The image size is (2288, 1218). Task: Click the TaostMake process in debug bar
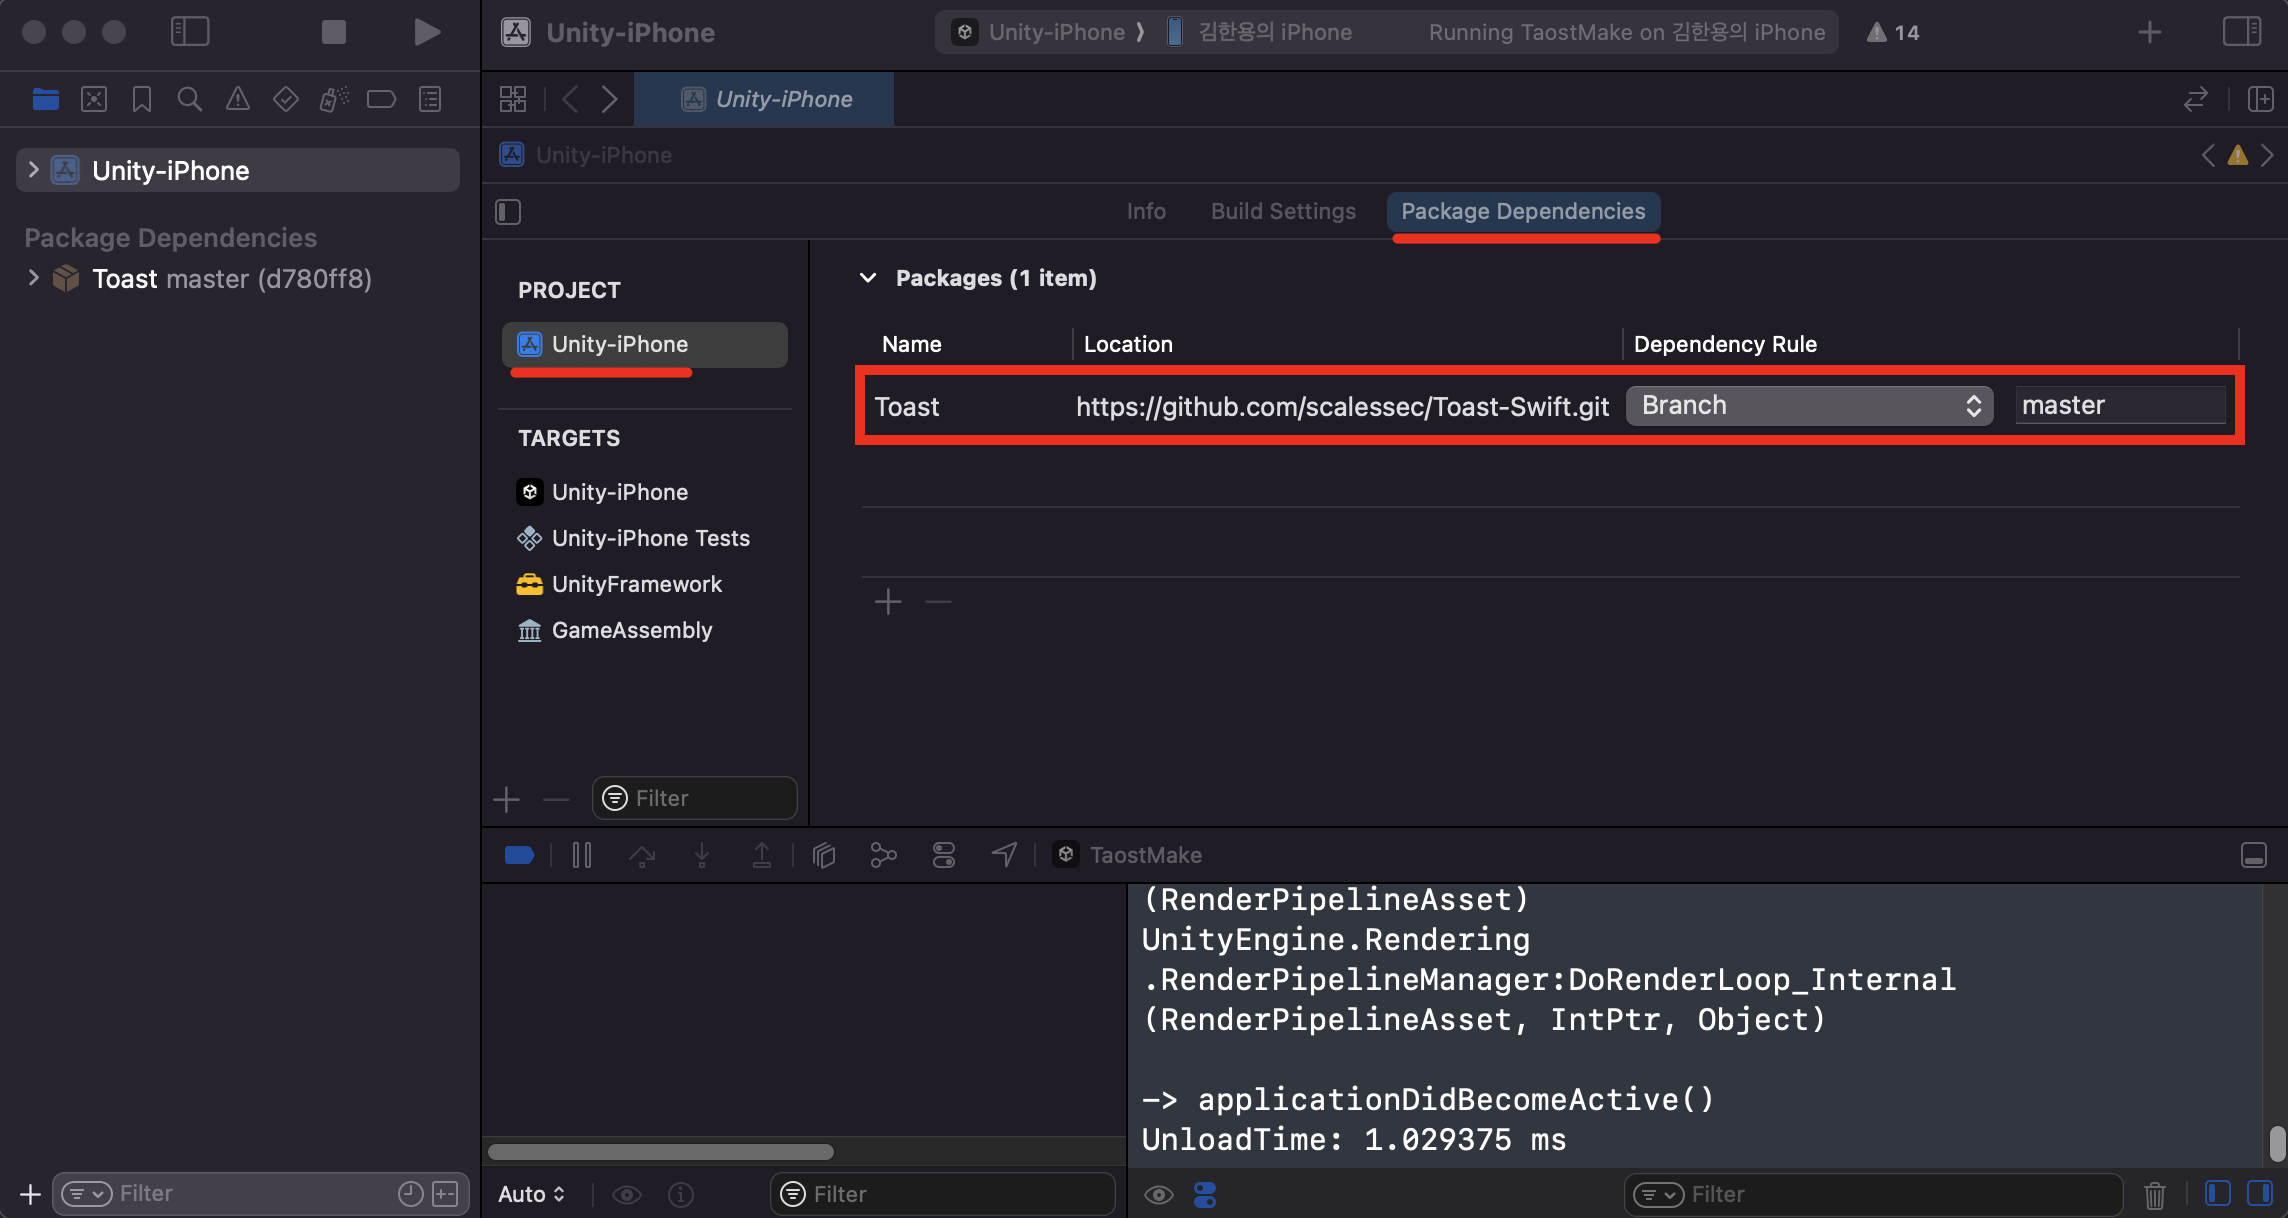click(x=1127, y=855)
